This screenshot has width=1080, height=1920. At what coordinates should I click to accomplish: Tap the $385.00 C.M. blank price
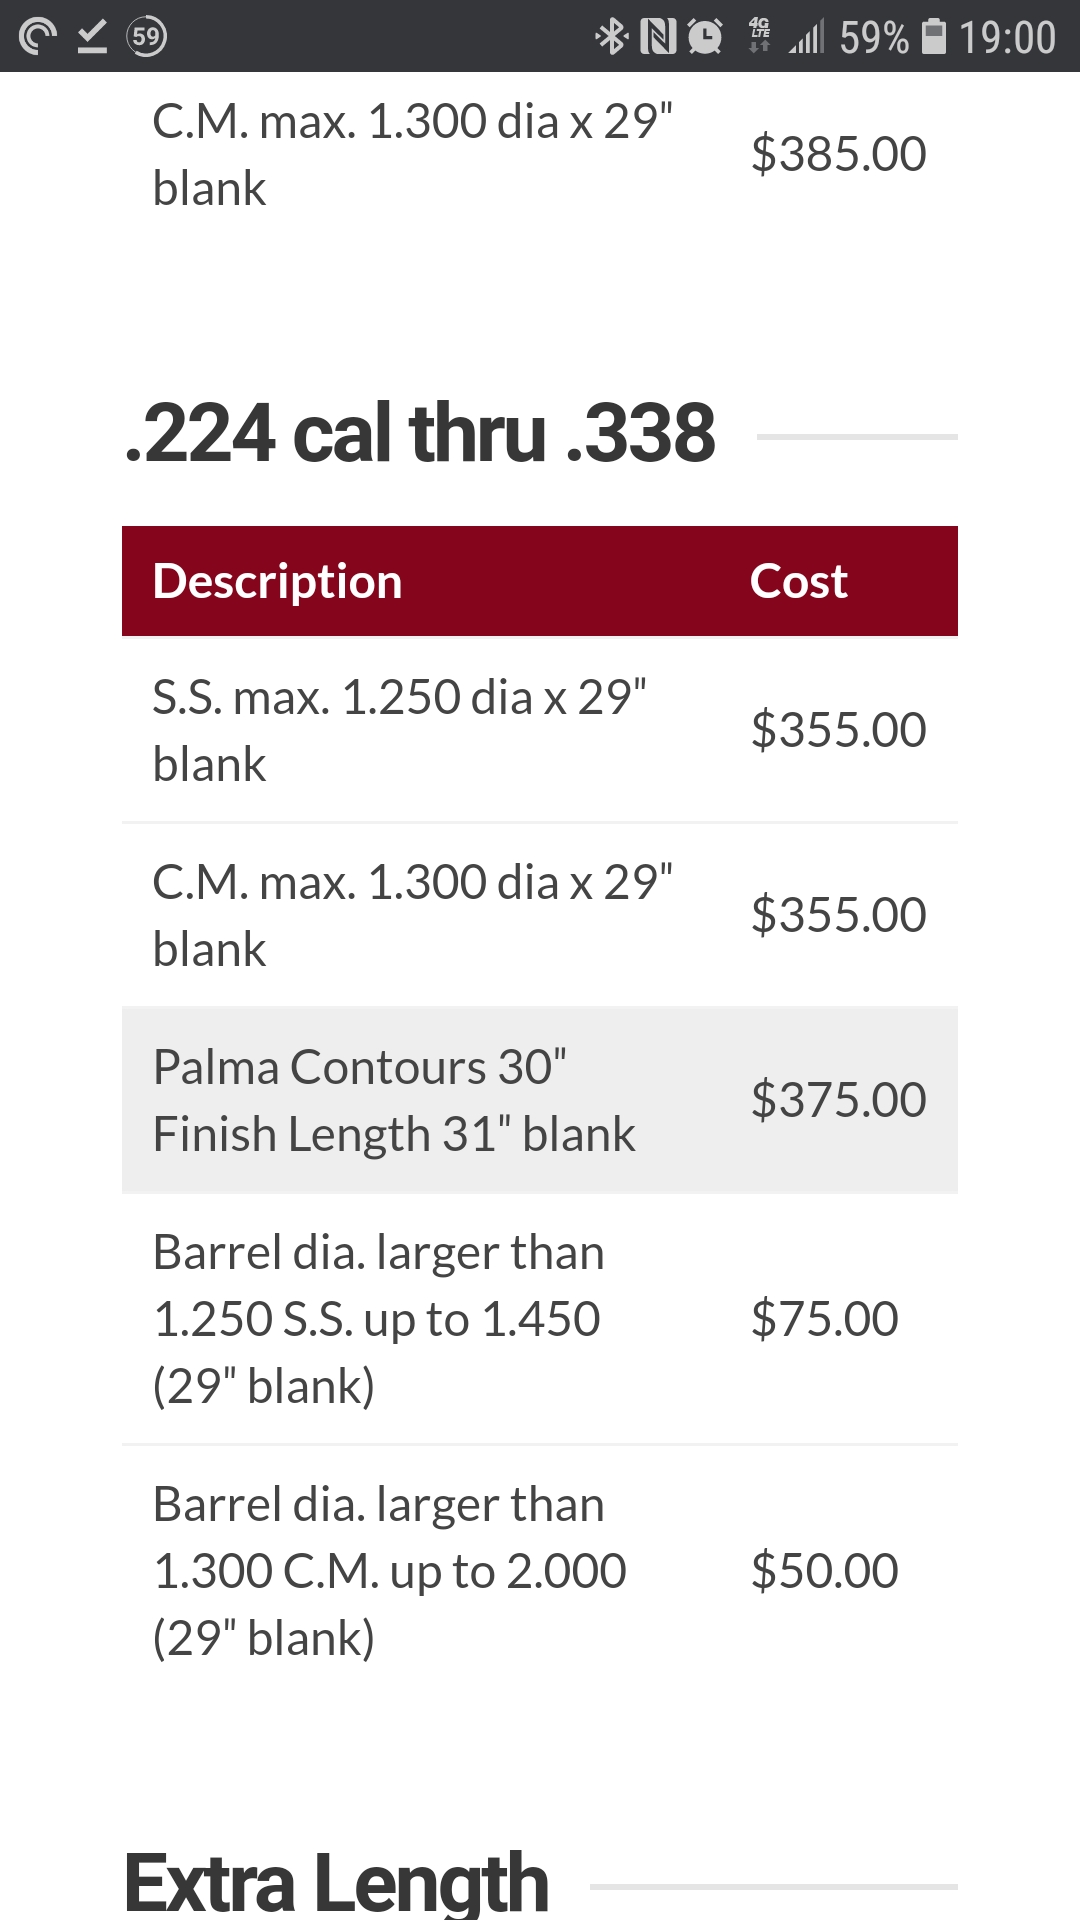pyautogui.click(x=838, y=154)
